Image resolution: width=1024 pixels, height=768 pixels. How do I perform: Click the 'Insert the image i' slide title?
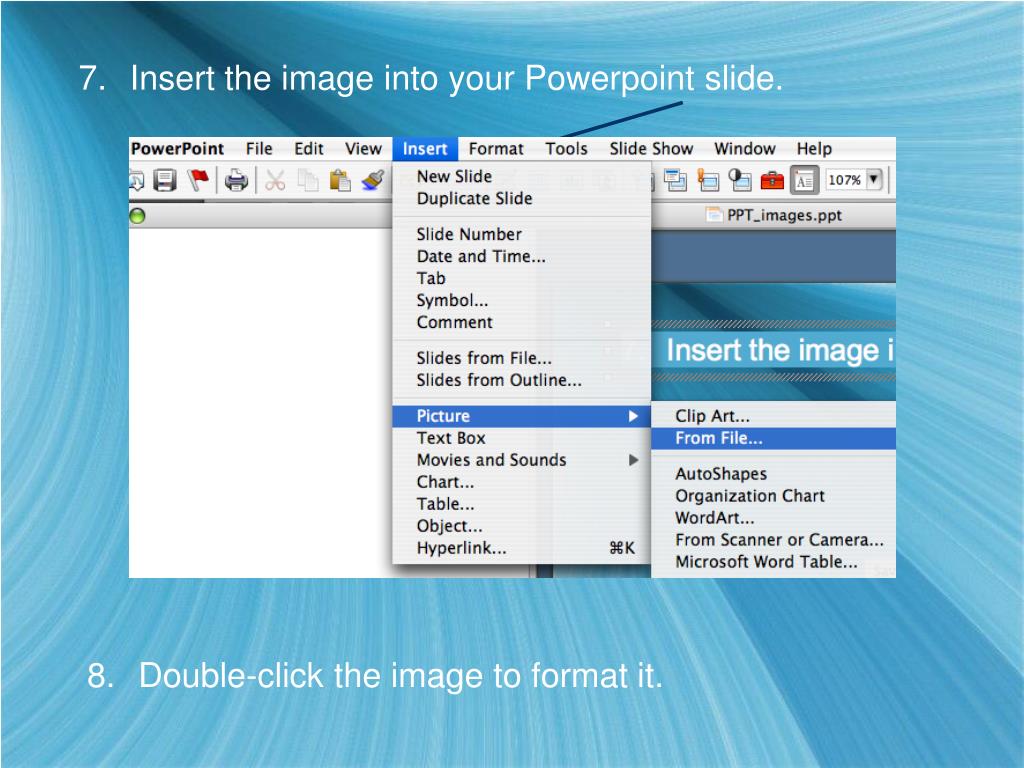tap(780, 350)
